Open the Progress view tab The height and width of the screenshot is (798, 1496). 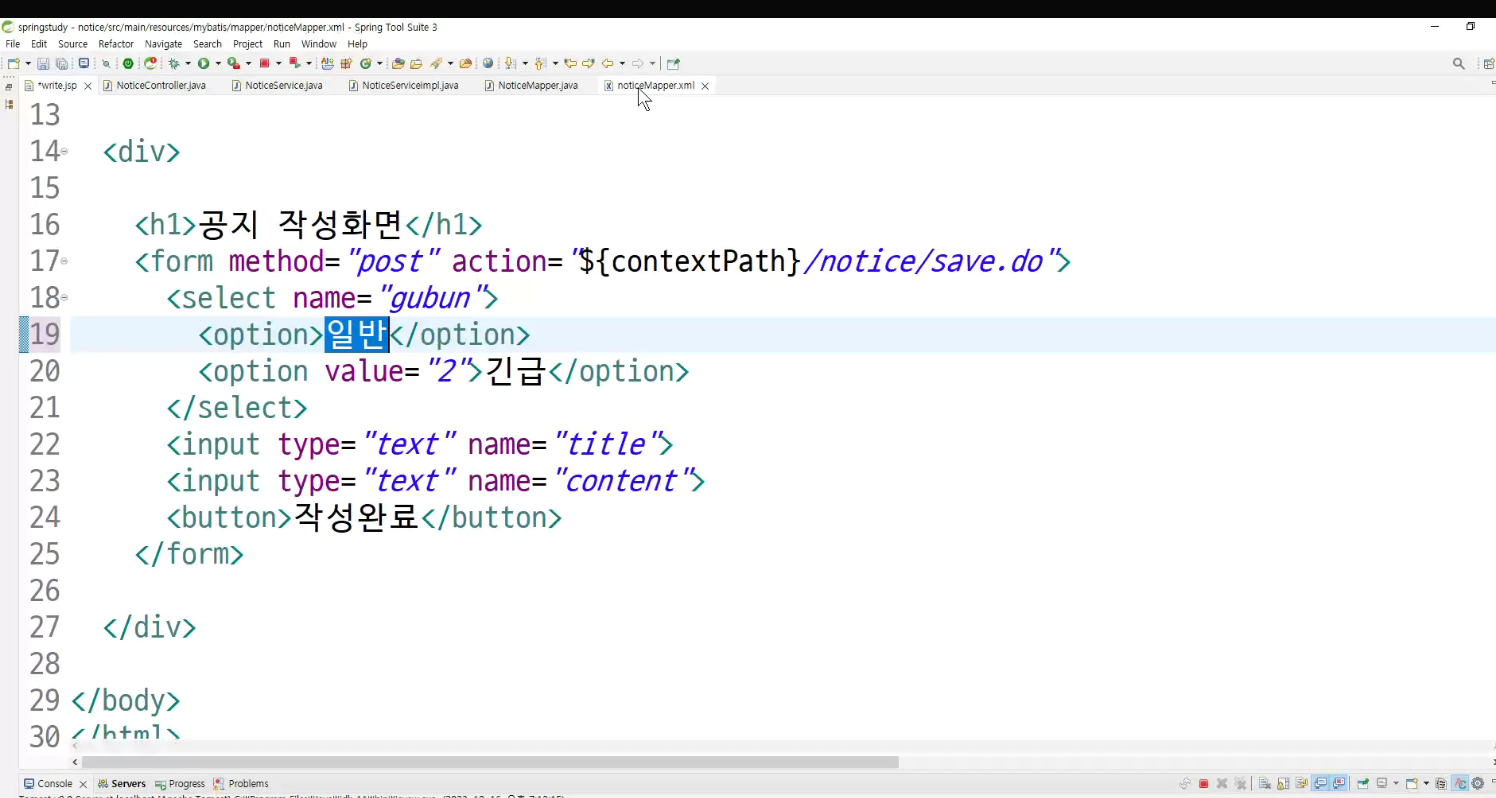179,784
